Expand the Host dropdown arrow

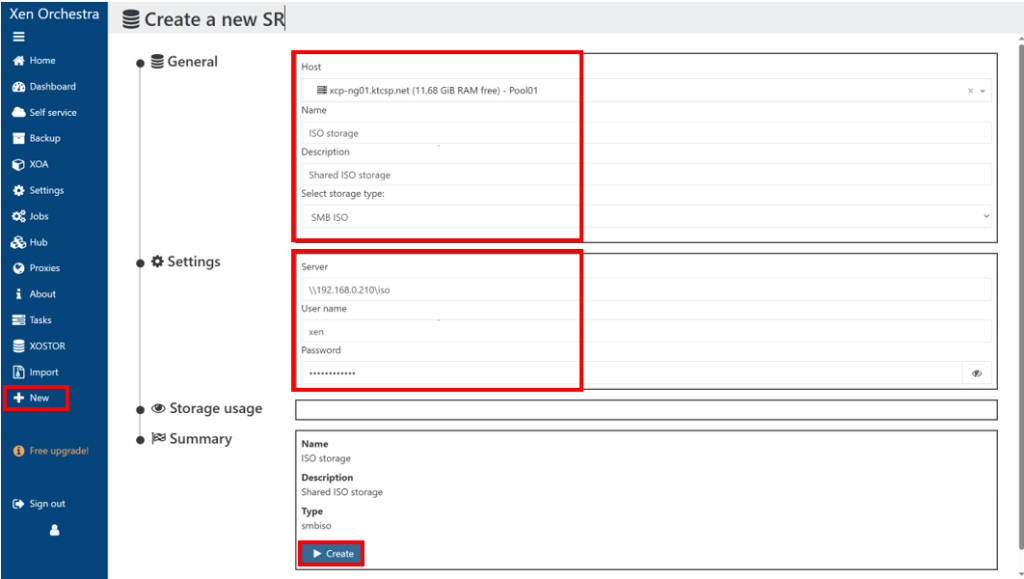pyautogui.click(x=983, y=91)
